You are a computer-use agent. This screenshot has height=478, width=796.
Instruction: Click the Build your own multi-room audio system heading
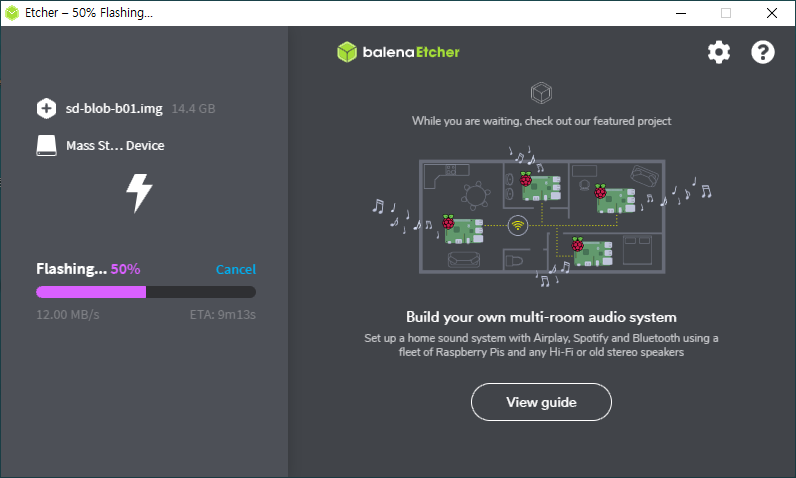point(541,317)
